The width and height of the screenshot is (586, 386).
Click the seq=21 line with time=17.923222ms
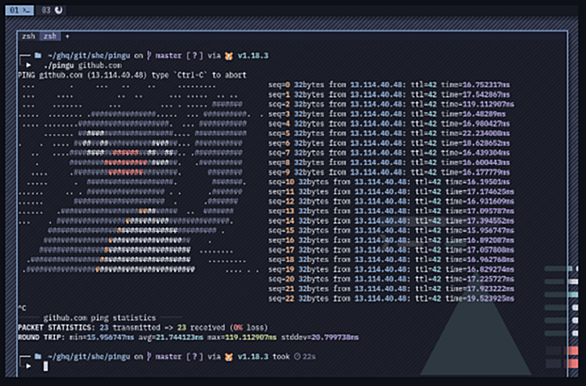coord(391,289)
